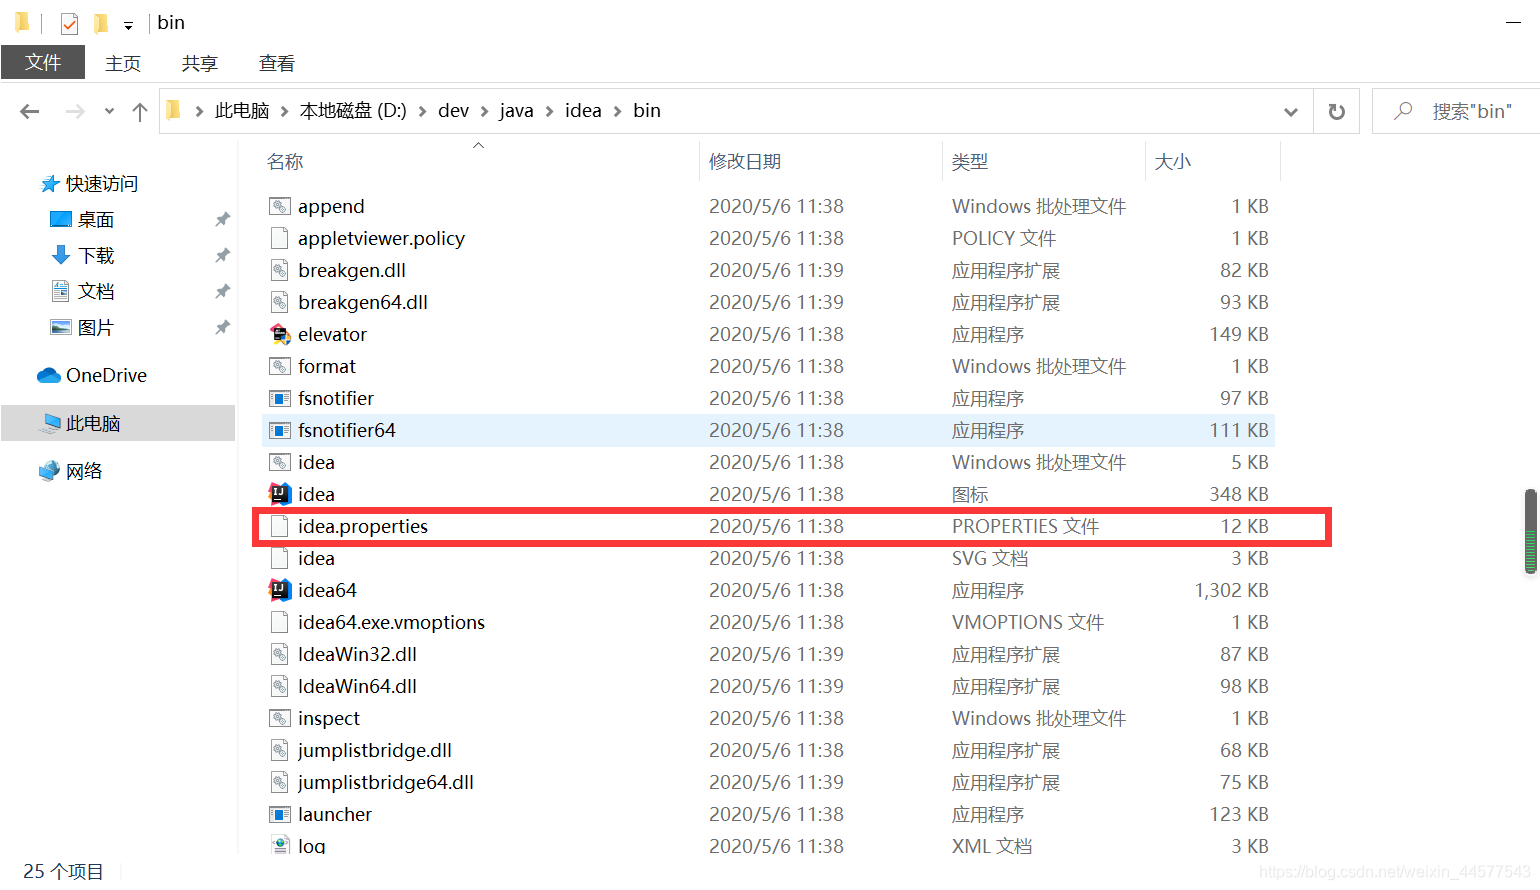The height and width of the screenshot is (890, 1540).
Task: Select the append batch file icon
Action: tap(280, 206)
